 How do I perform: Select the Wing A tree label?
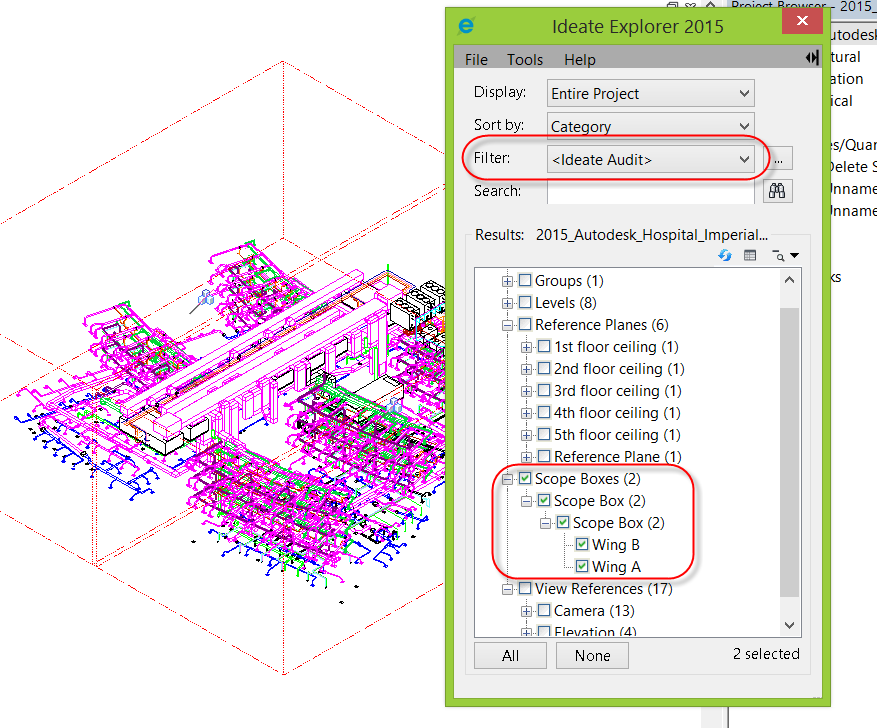coord(616,566)
